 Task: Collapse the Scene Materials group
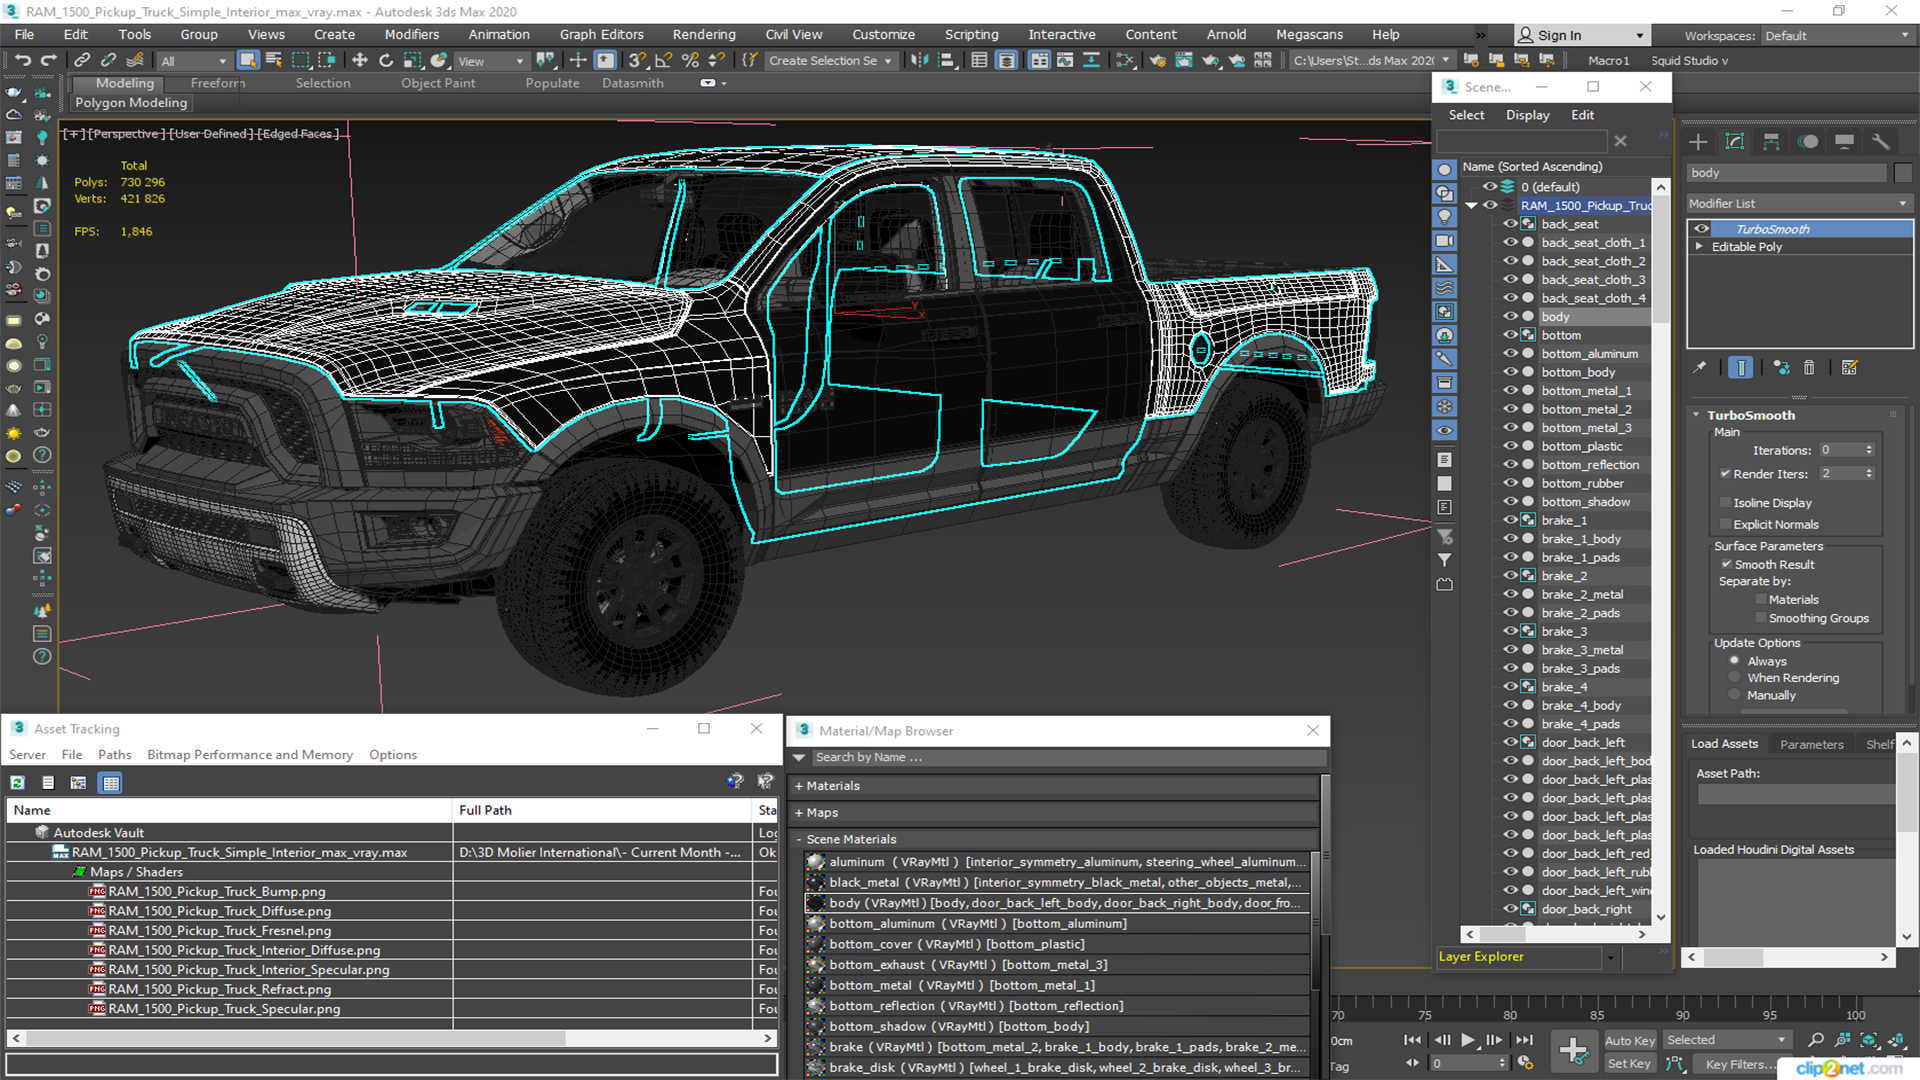(x=799, y=840)
